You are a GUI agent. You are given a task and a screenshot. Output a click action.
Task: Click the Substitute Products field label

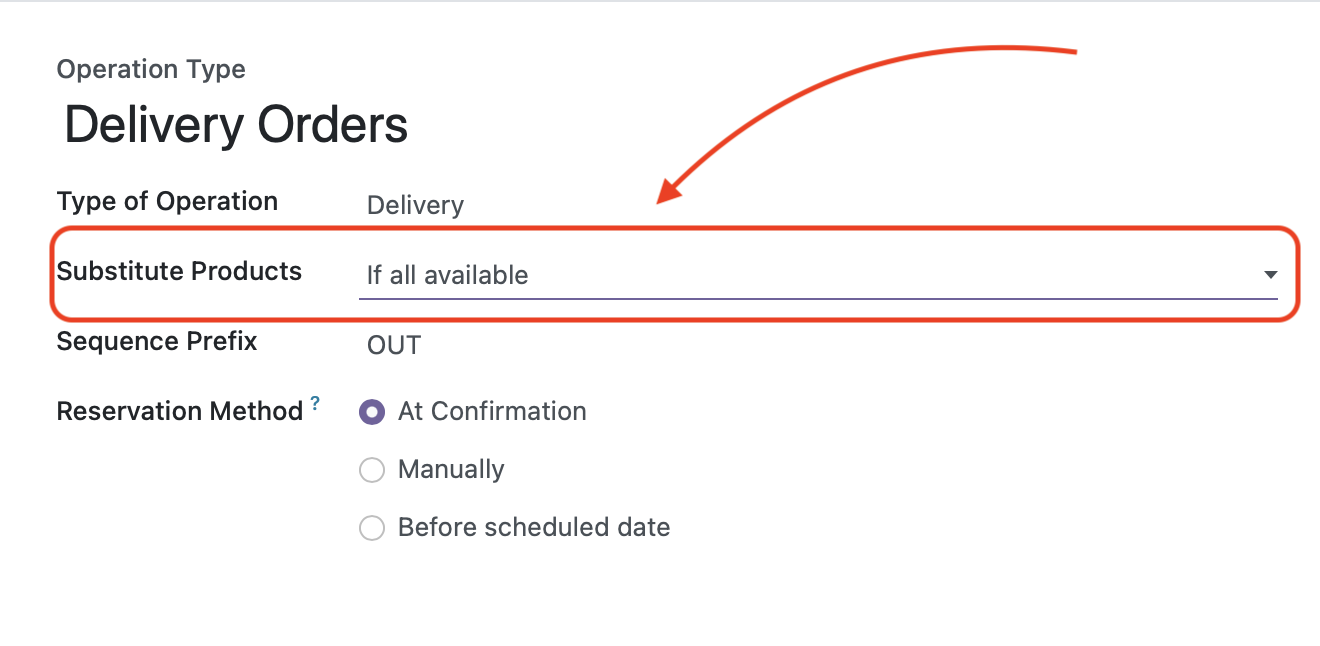click(x=179, y=271)
